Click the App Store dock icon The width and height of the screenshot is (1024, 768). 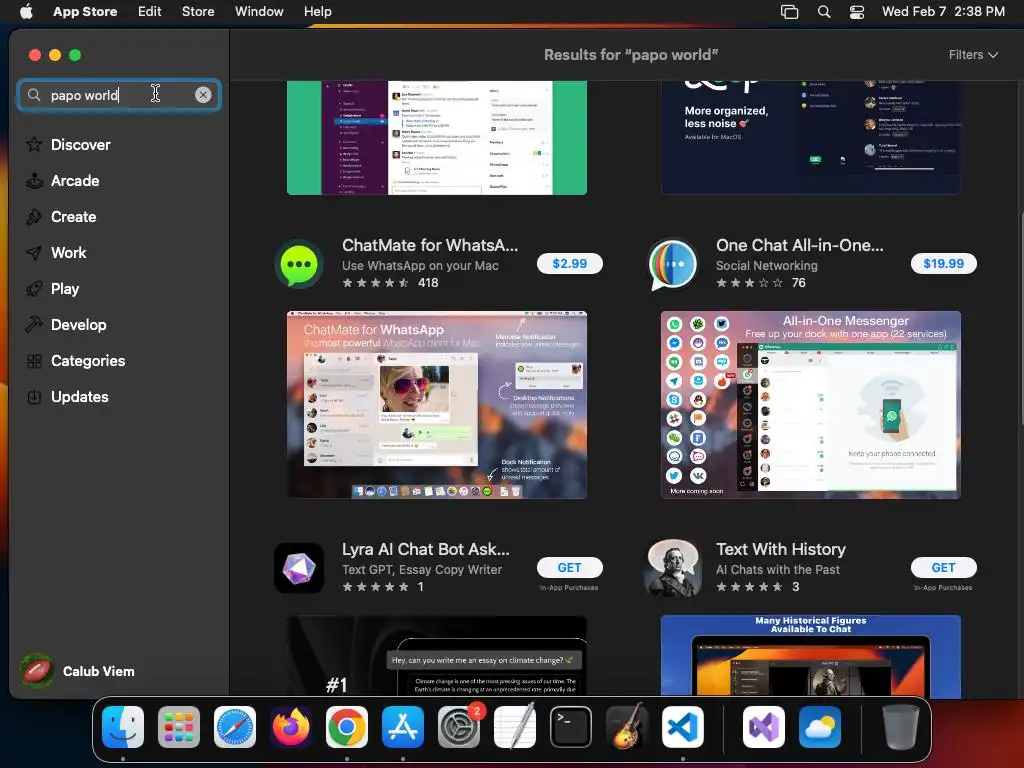point(403,727)
